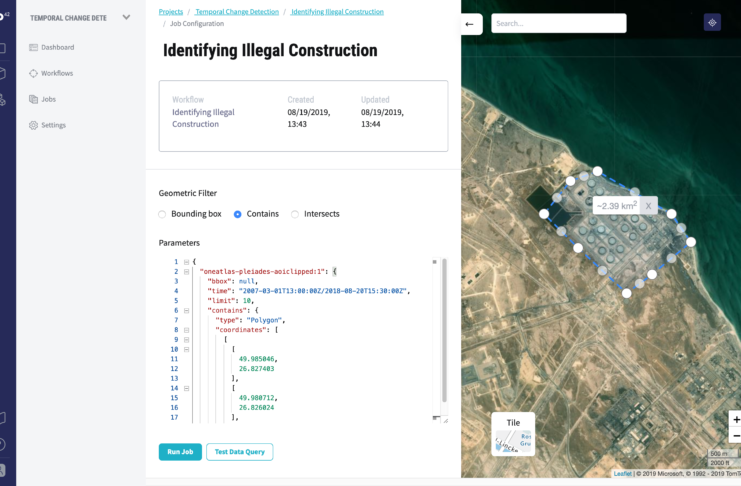Select the Bounding box radio option
Viewport: 741px width, 486px height.
163,214
